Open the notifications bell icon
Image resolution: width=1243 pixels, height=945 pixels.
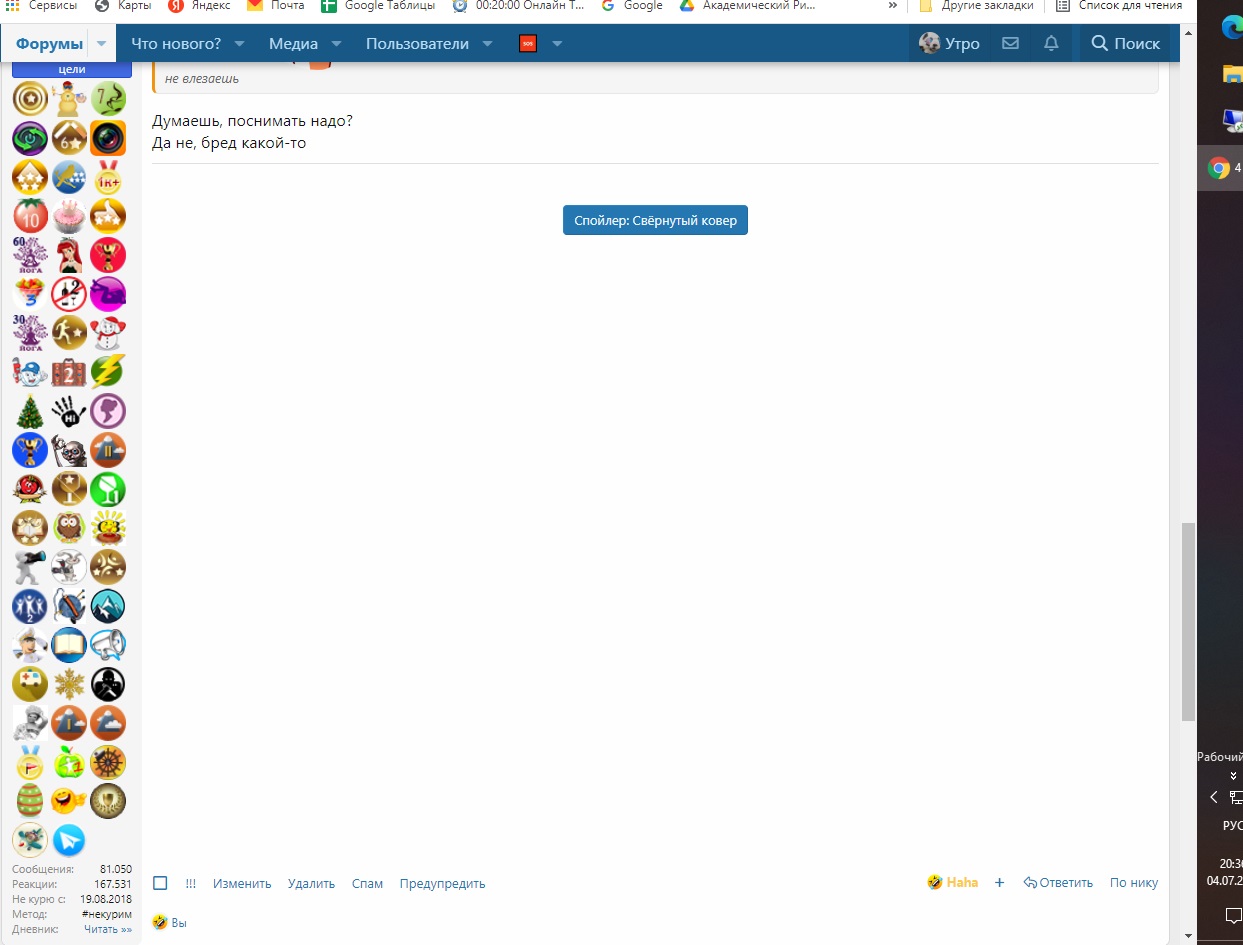(x=1051, y=44)
